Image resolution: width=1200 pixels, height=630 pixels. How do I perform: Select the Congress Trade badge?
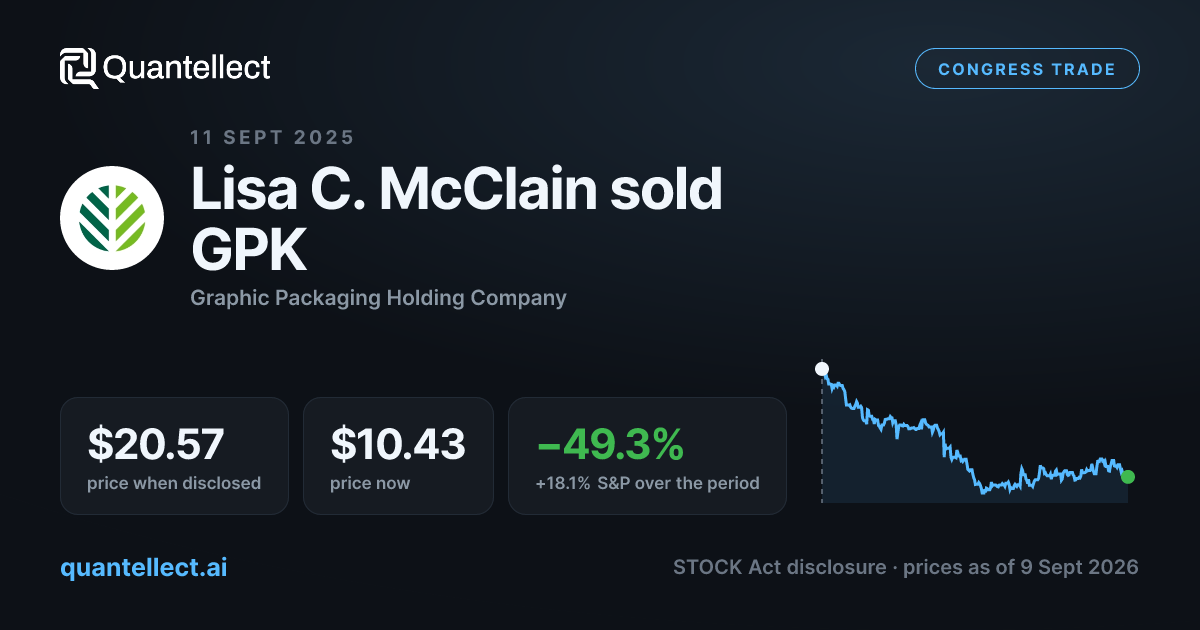click(x=1027, y=69)
